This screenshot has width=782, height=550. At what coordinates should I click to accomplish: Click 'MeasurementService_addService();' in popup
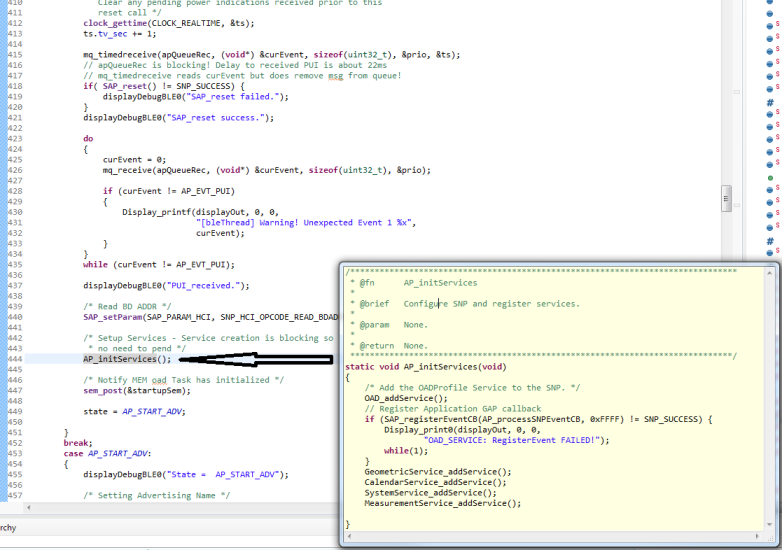(x=443, y=503)
